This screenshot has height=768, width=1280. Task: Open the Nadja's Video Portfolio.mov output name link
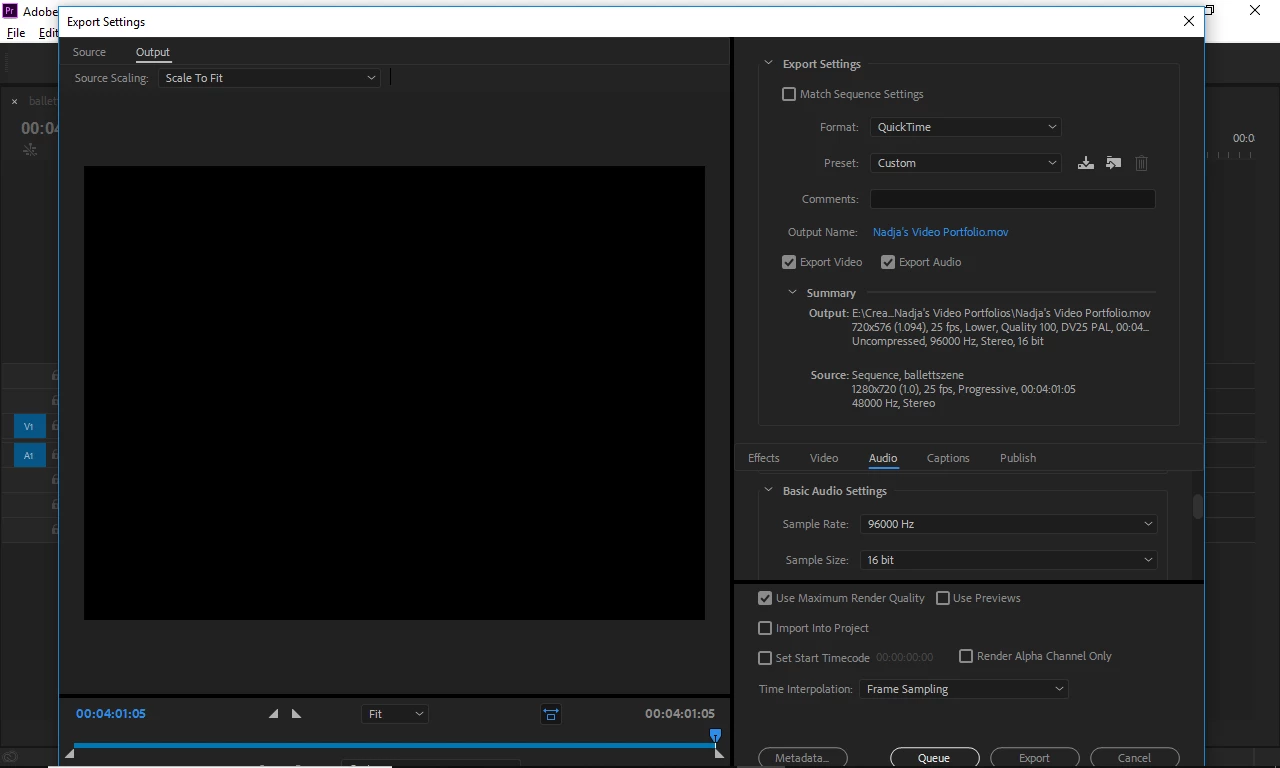click(940, 232)
